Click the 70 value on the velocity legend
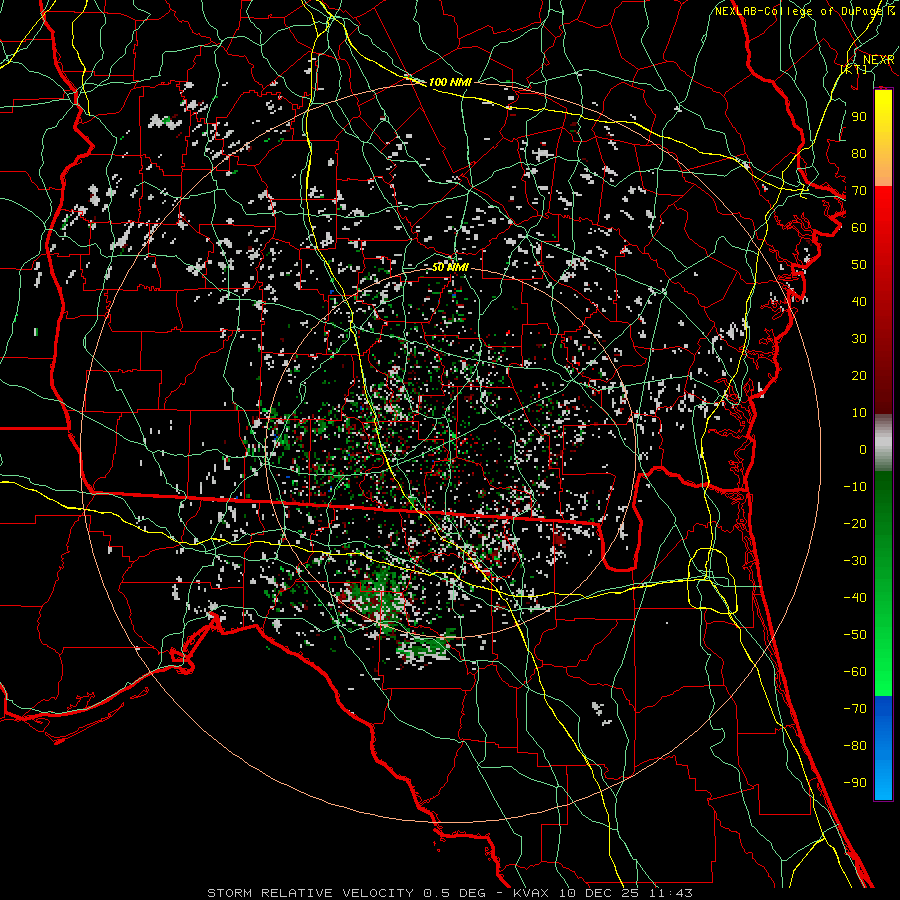 [x=859, y=191]
